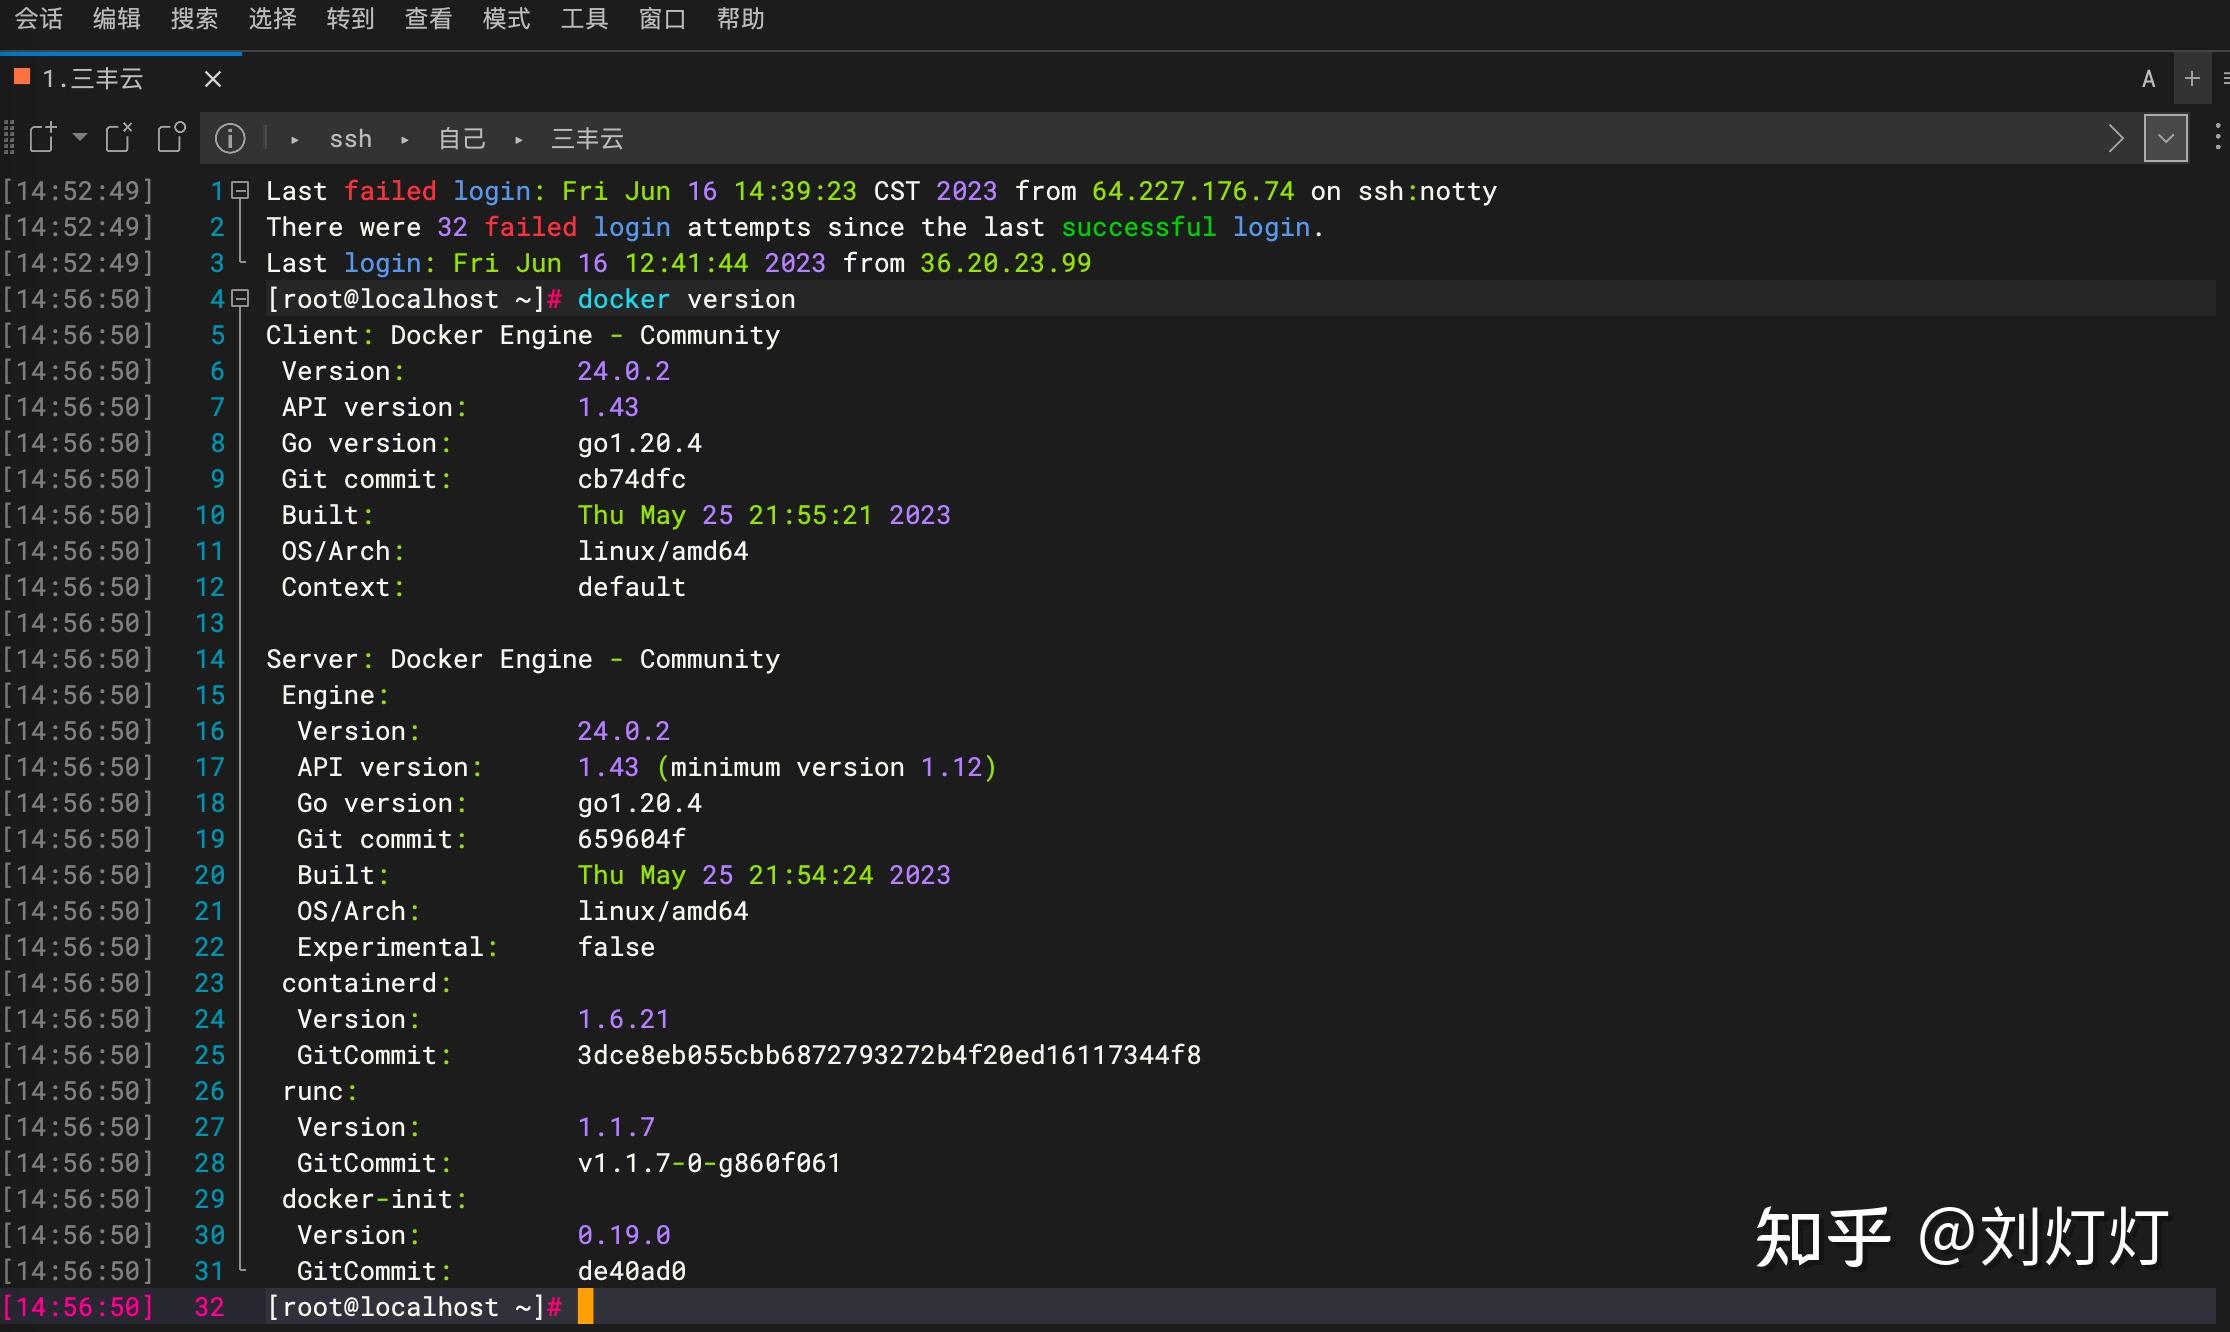This screenshot has width=2230, height=1332.
Task: Click the 'A' appearance icon at top right
Action: pyautogui.click(x=2149, y=79)
